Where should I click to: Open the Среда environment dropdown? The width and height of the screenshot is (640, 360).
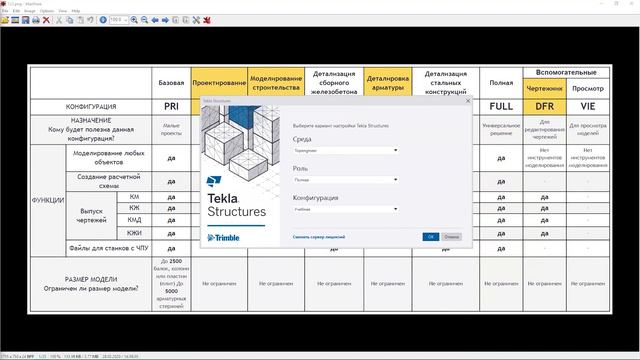pyautogui.click(x=345, y=151)
